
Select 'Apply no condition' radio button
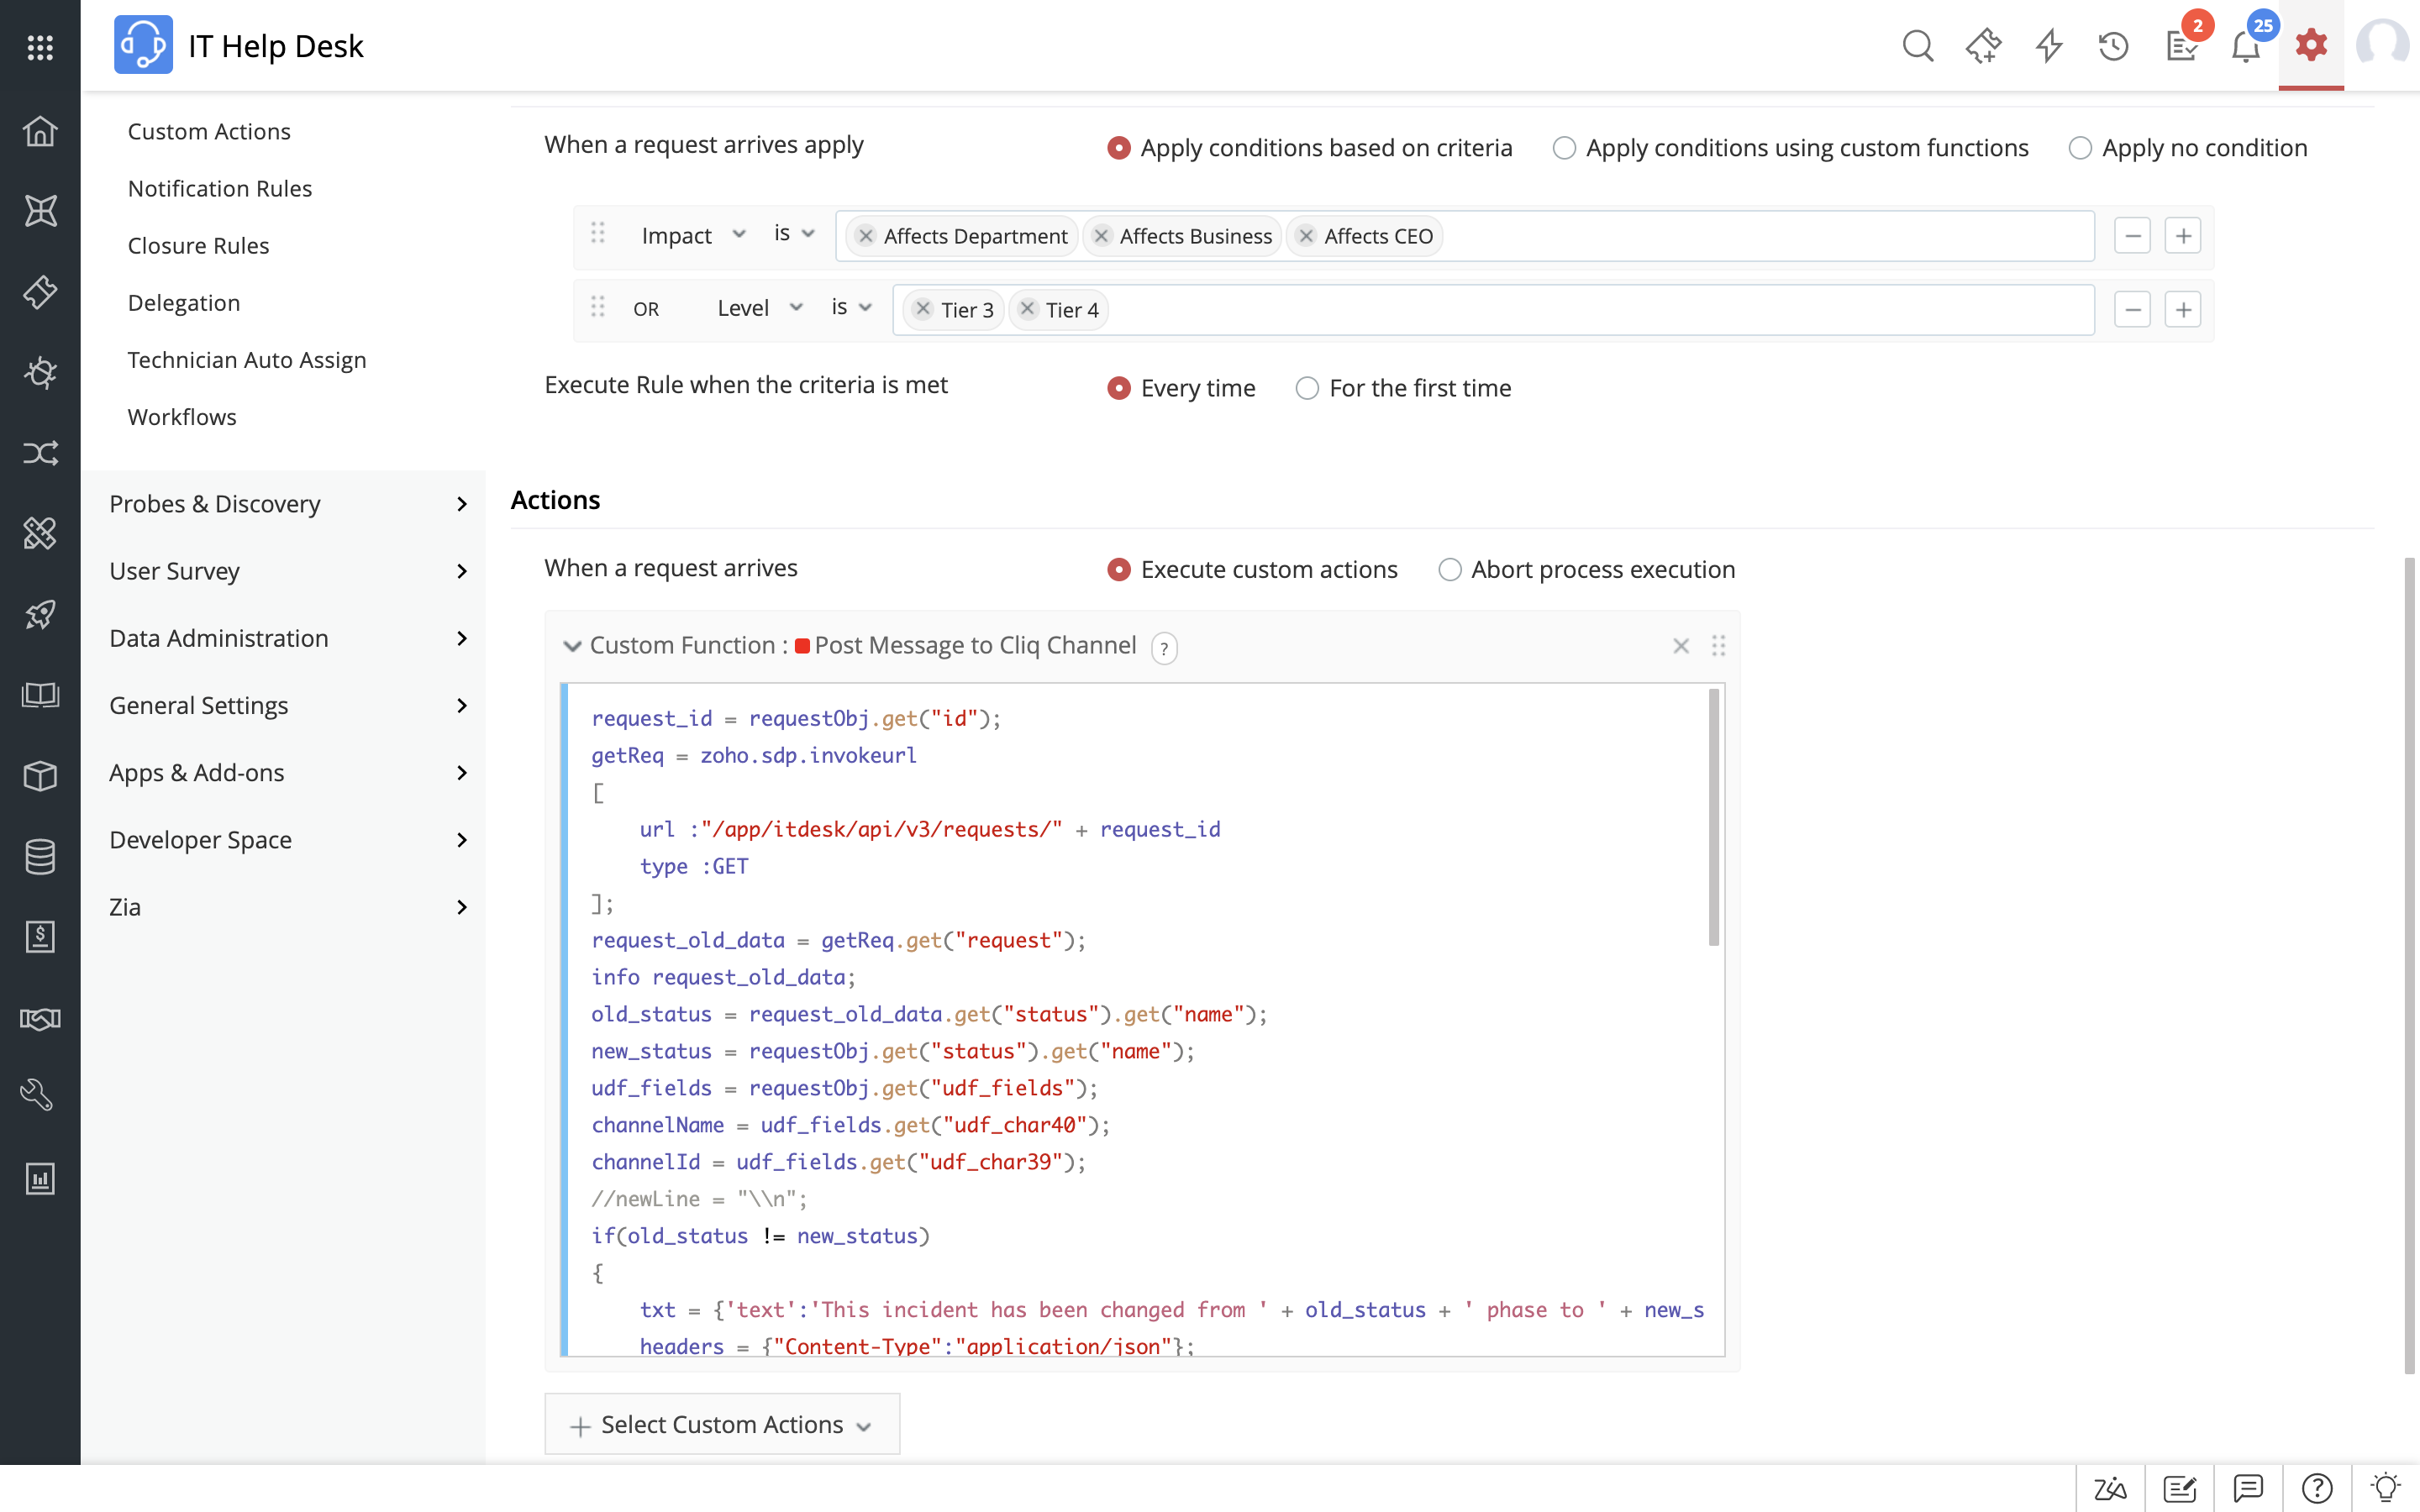coord(2080,148)
